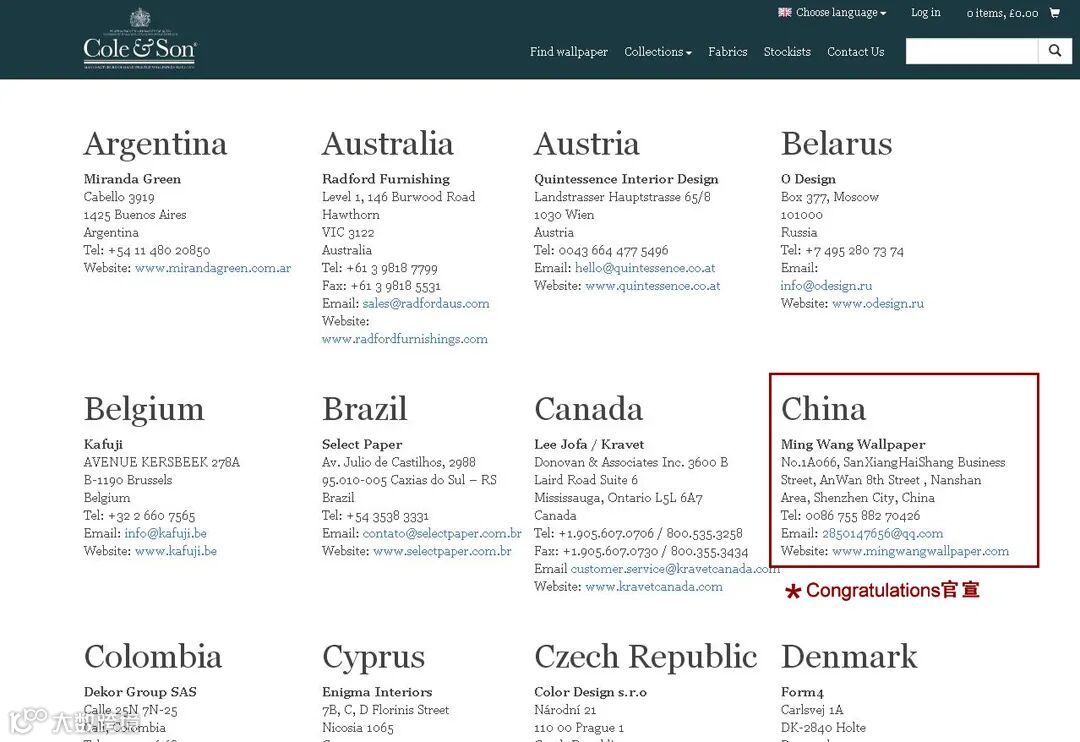This screenshot has width=1080, height=742.
Task: Click the Australia heading
Action: pos(388,144)
